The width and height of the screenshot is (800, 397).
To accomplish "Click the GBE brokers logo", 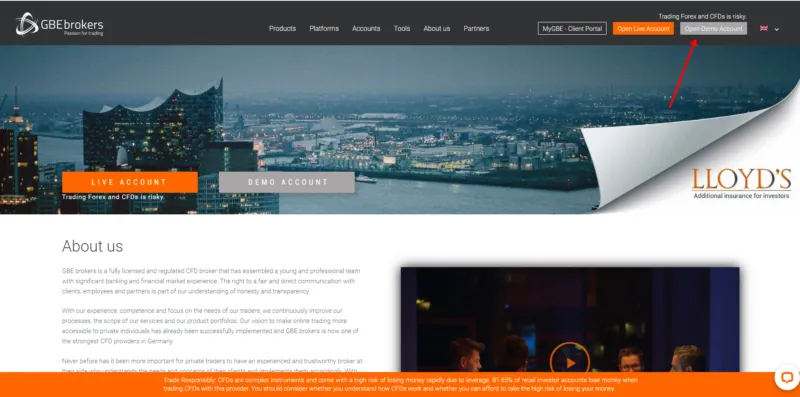I will tap(59, 24).
